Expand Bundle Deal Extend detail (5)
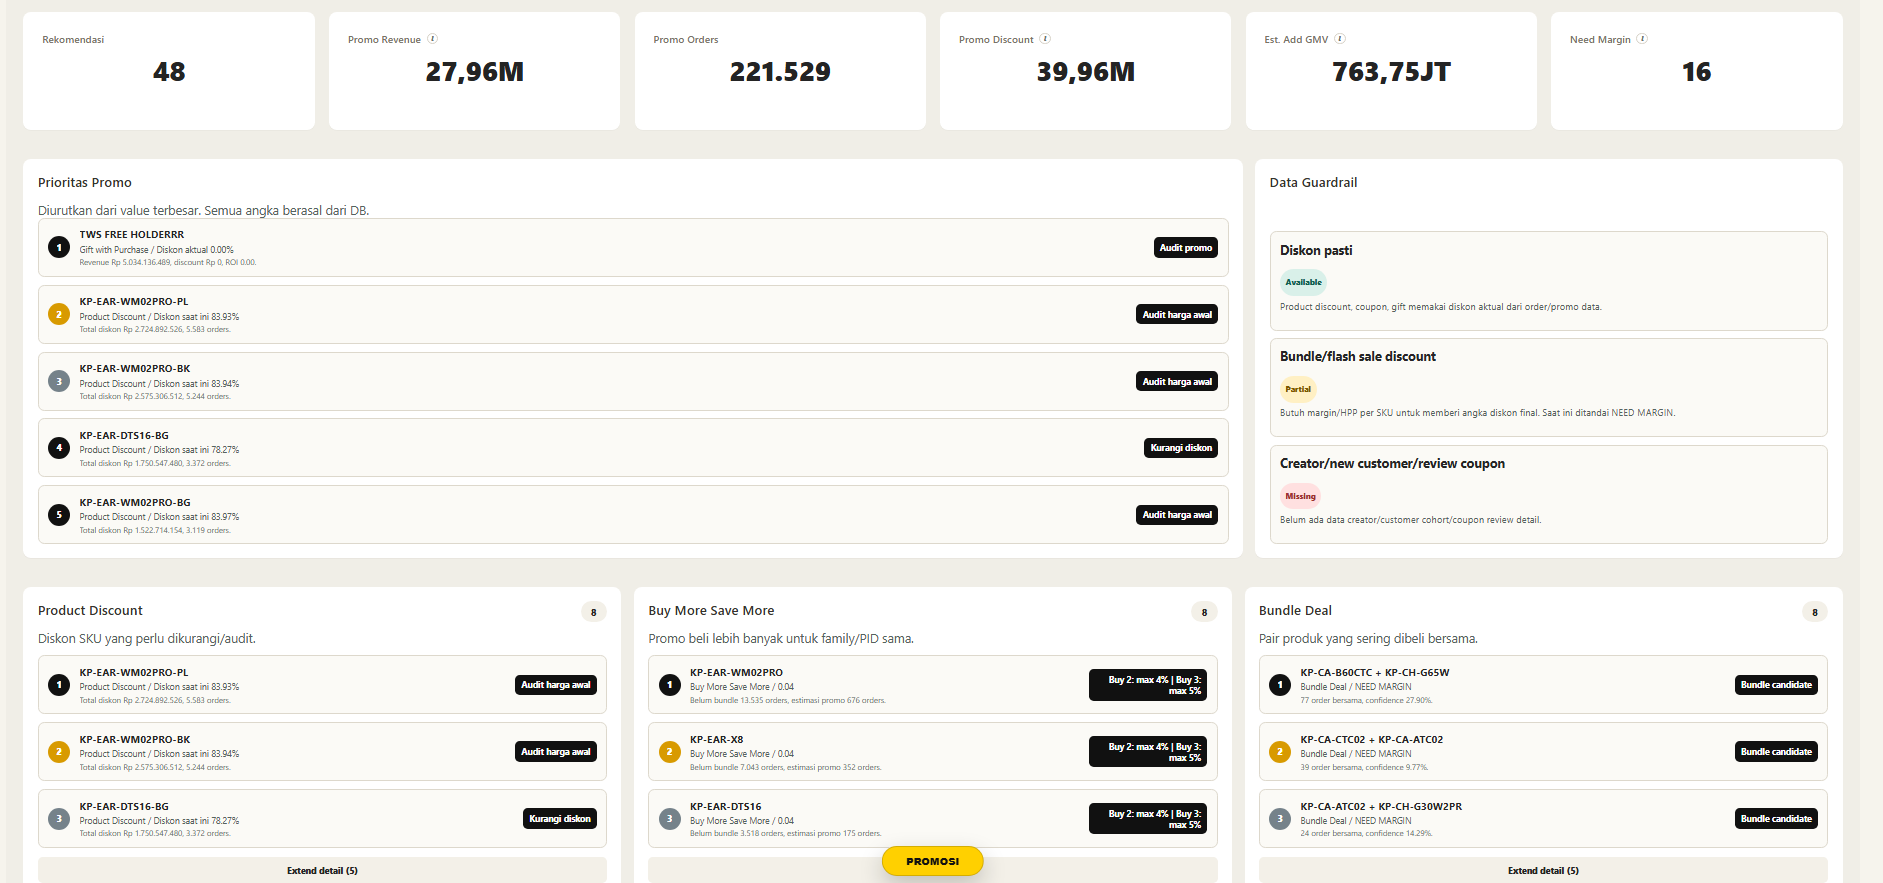Image resolution: width=1883 pixels, height=883 pixels. 1543,870
